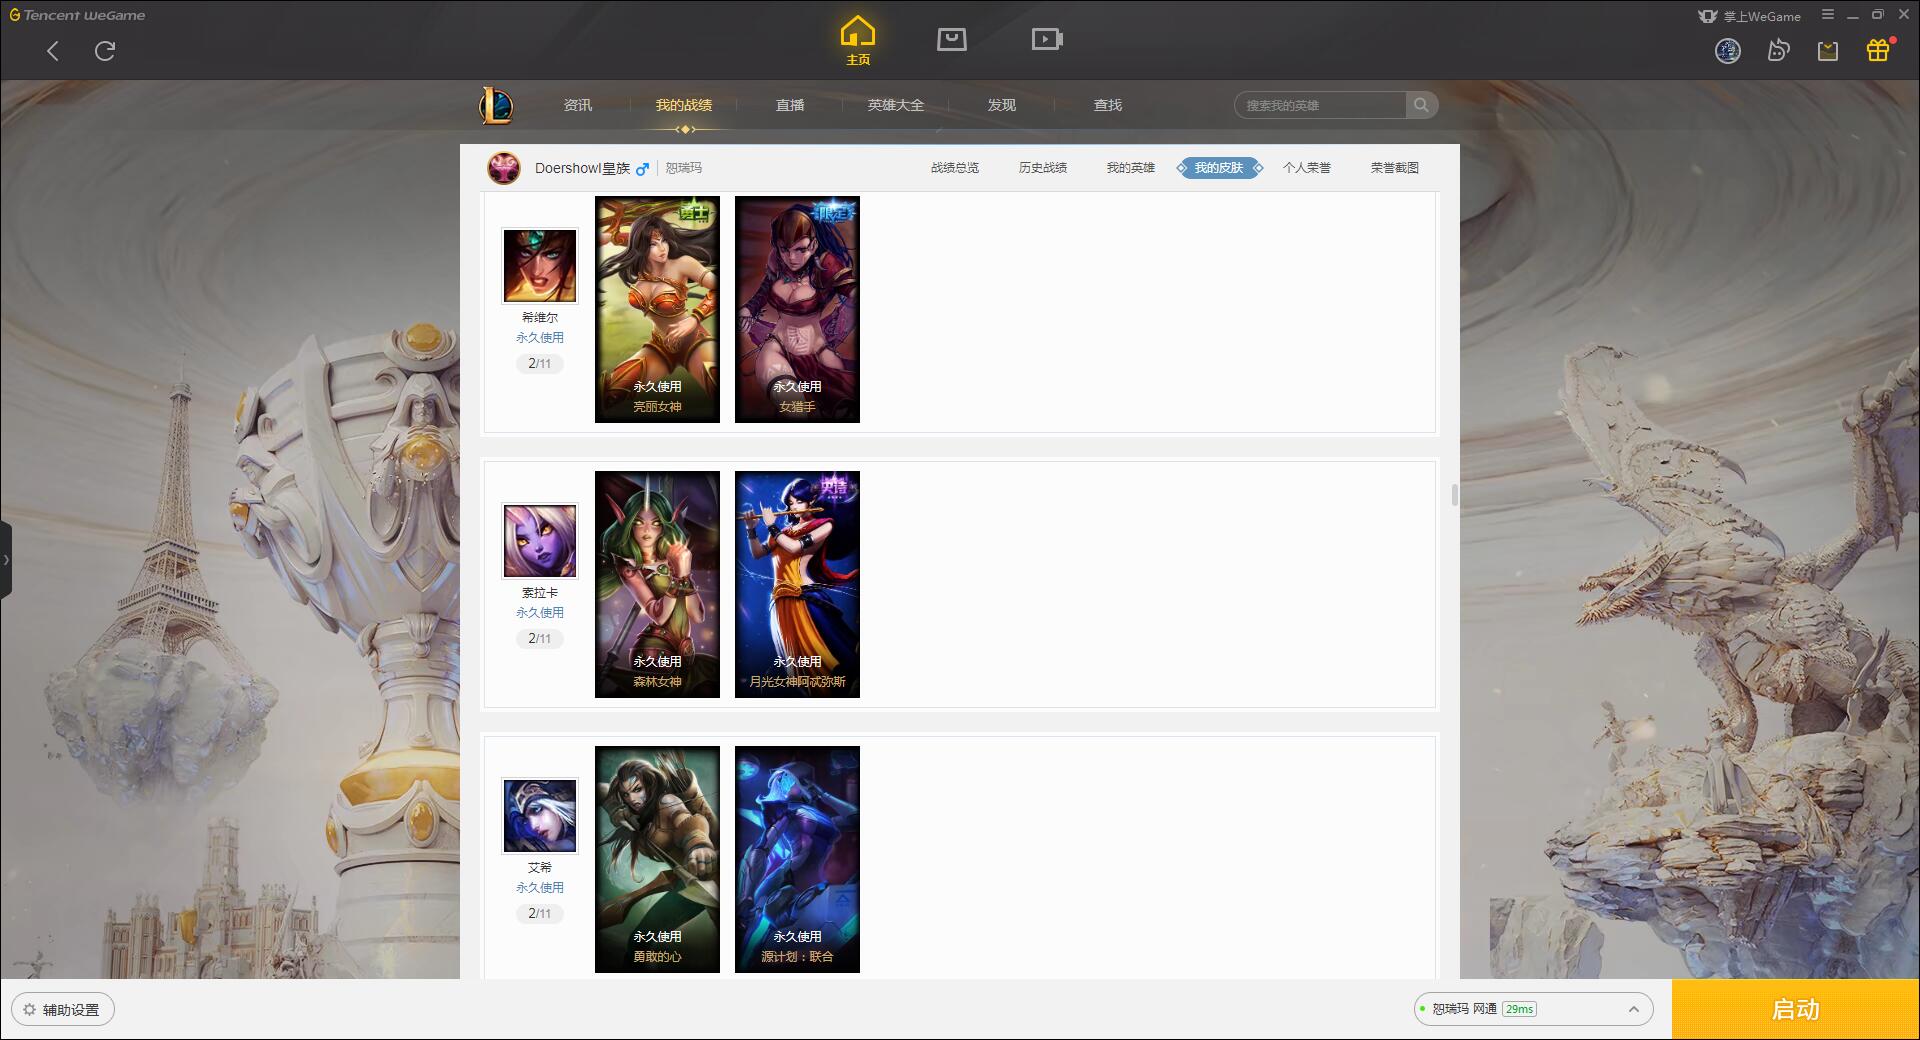Click 希维尔 champion portrait
Screen dimensions: 1920x1040
pyautogui.click(x=540, y=266)
